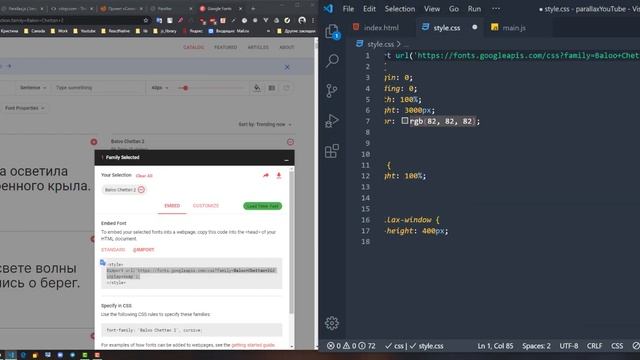The image size is (640, 360).
Task: Open the Extensions view in VS Code
Action: click(x=332, y=151)
